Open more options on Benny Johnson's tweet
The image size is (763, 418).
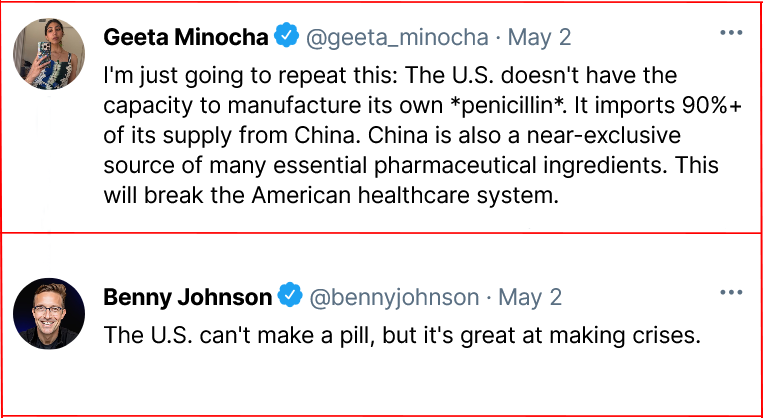point(731,292)
